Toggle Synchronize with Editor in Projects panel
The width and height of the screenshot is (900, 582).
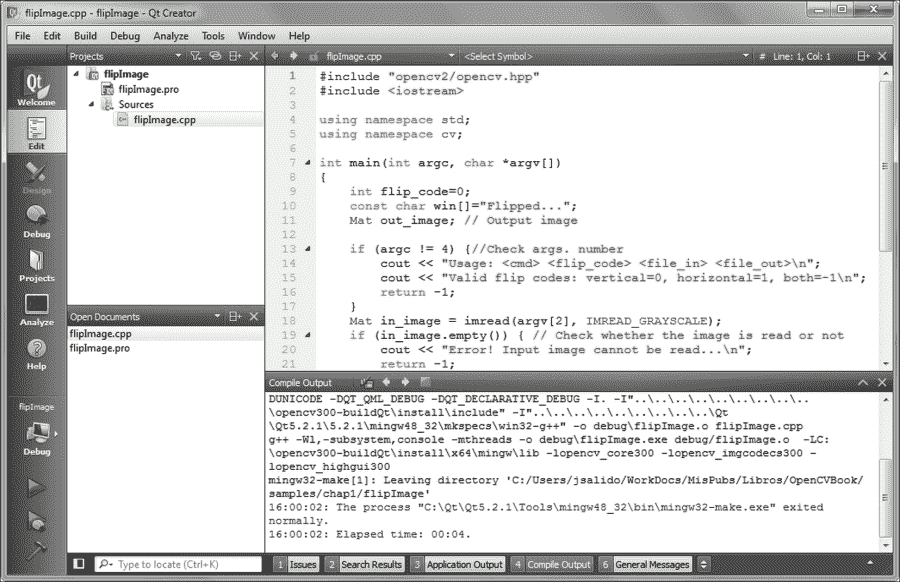pos(214,56)
